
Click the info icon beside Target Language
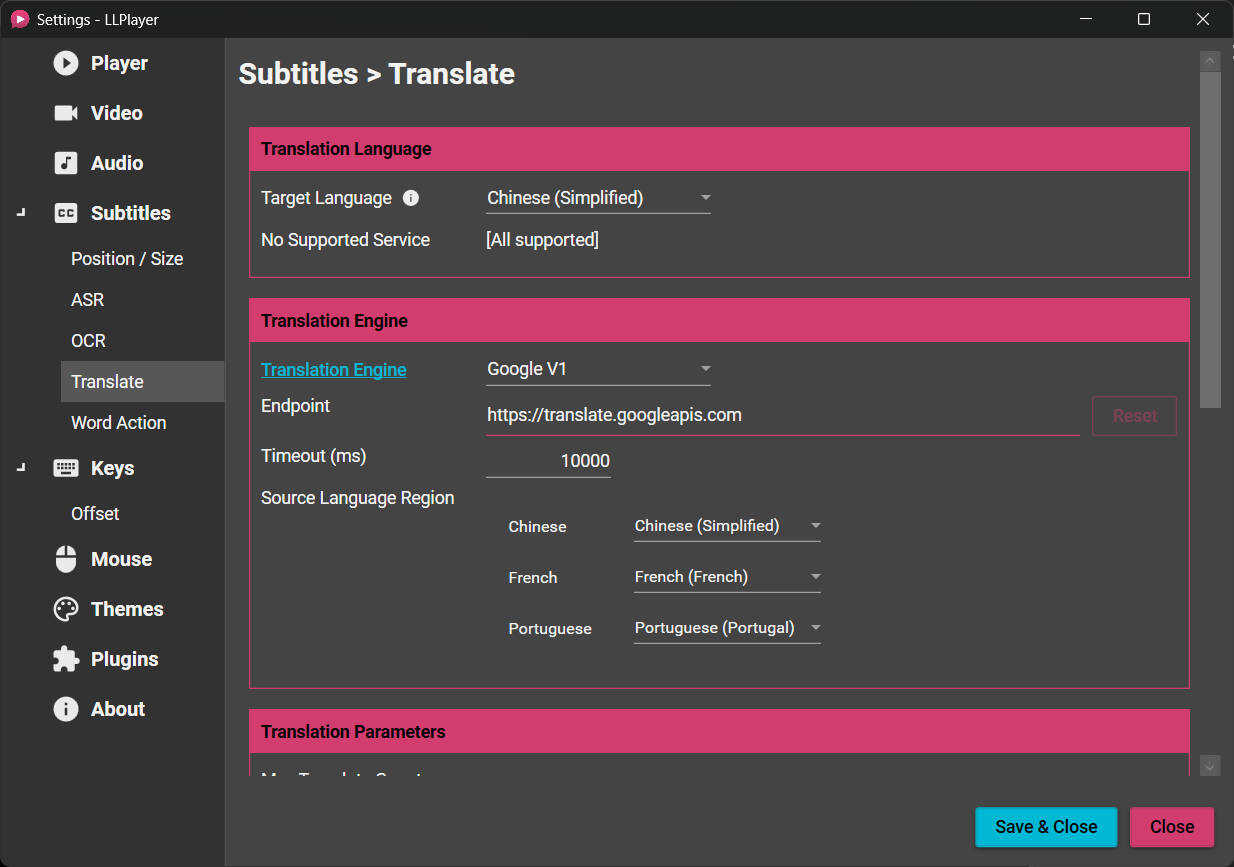click(x=410, y=198)
